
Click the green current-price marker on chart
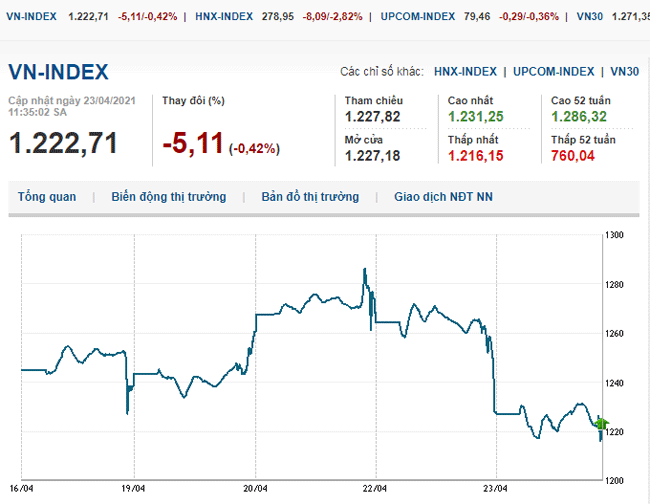click(x=601, y=424)
